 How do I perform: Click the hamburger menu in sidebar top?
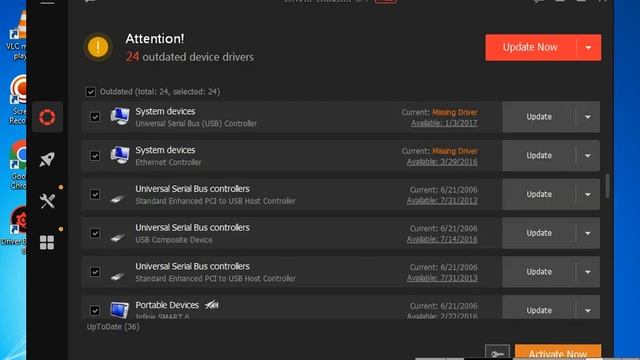[47, 2]
